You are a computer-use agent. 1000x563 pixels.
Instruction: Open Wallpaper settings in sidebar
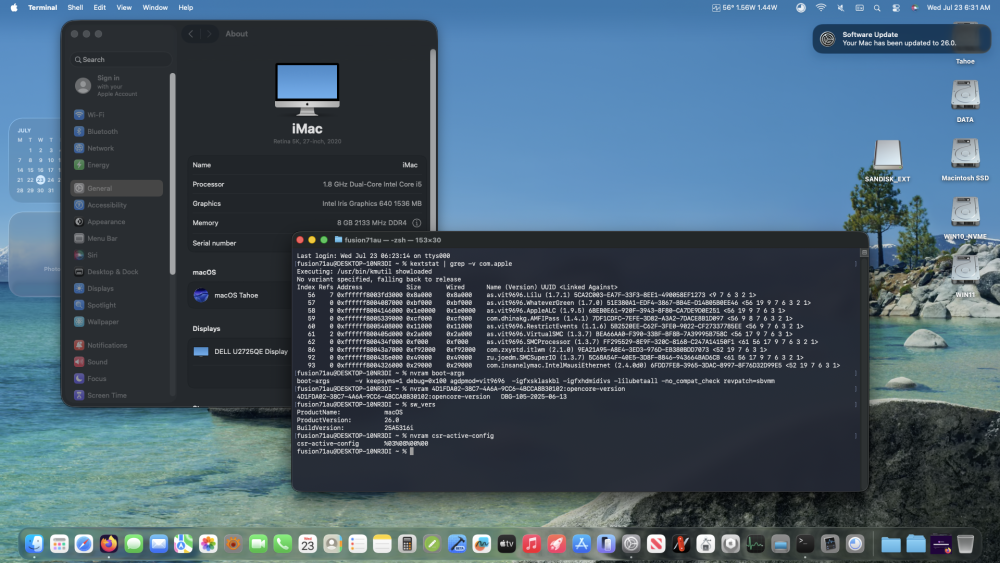point(116,321)
